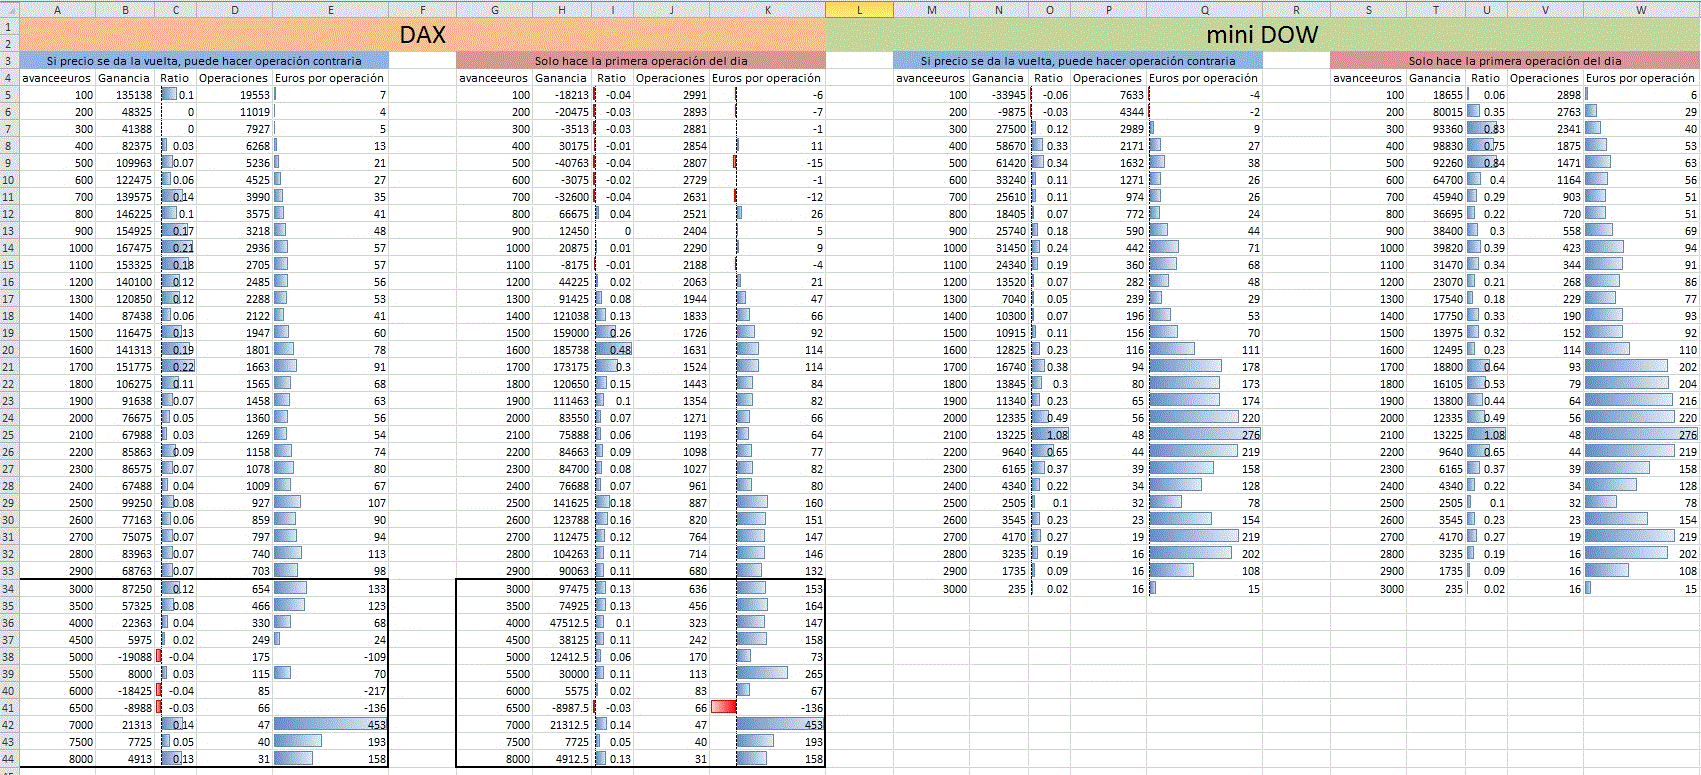Click the Ganancia cell showing 80015
1701x775 pixels.
tap(1437, 112)
